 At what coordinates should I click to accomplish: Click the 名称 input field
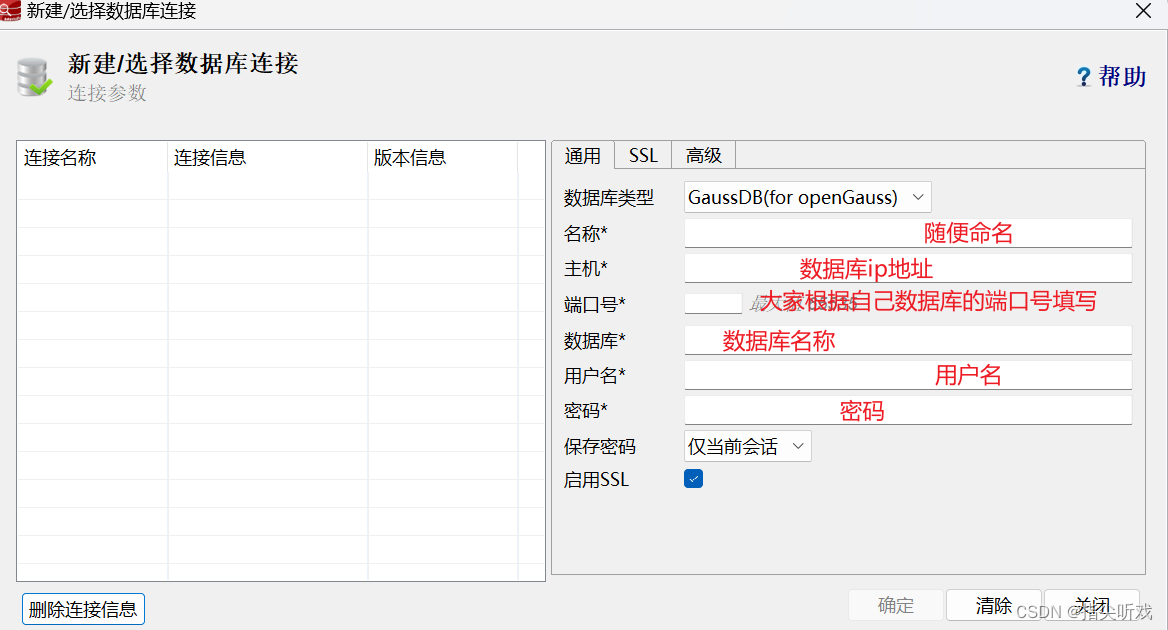907,233
